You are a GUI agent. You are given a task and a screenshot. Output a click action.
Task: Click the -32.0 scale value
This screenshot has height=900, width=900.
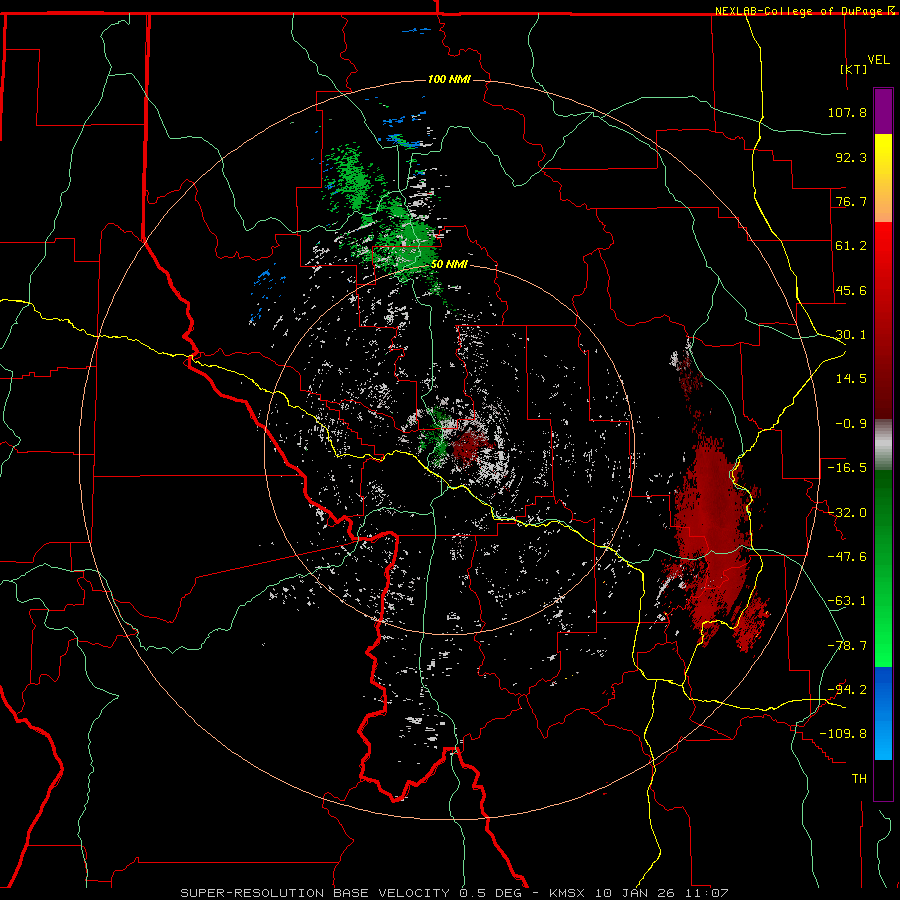(x=847, y=513)
